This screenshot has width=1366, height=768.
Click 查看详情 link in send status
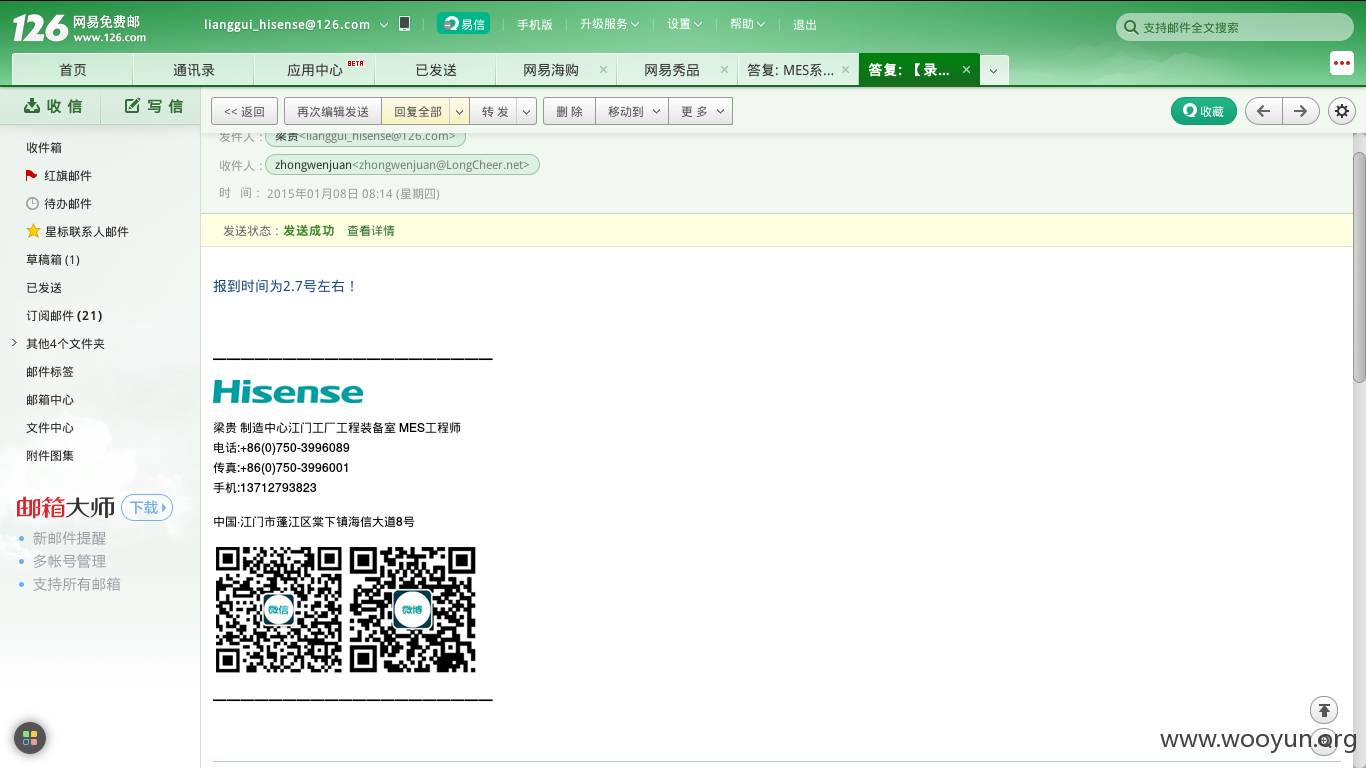point(371,231)
